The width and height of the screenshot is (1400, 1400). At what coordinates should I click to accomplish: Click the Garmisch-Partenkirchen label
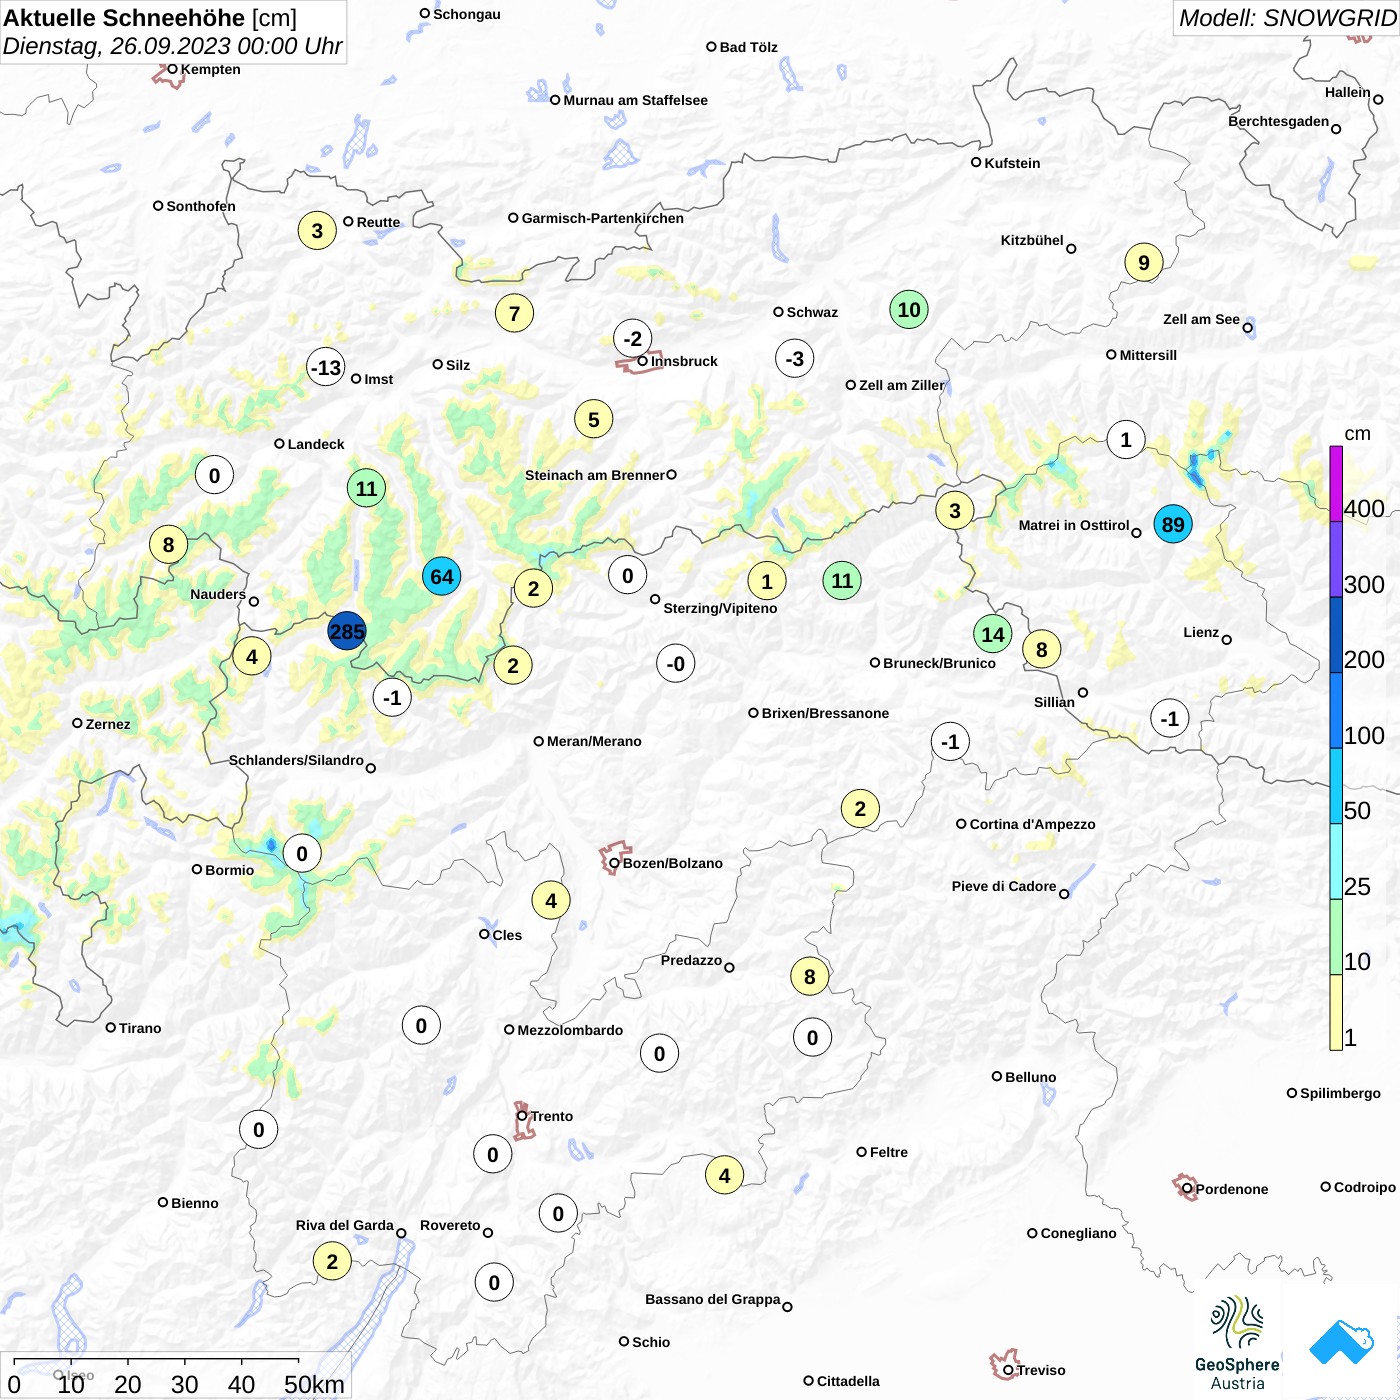(603, 218)
